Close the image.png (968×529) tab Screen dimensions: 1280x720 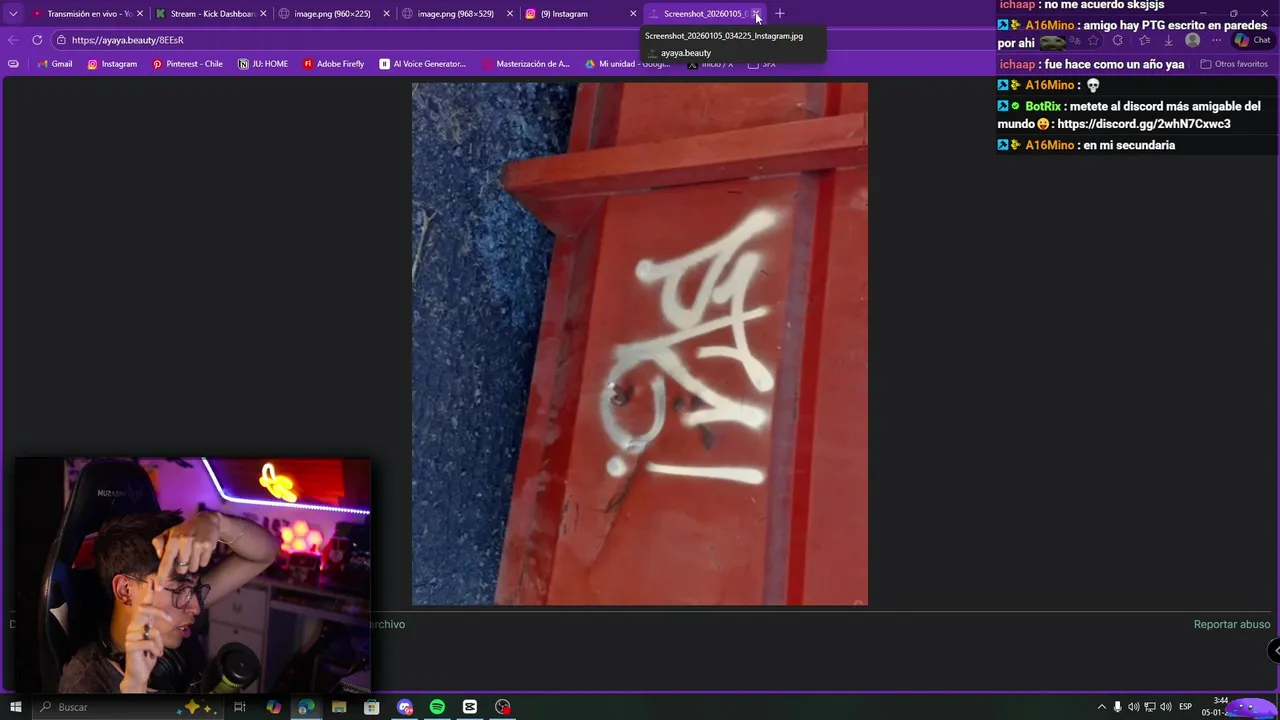click(x=509, y=14)
